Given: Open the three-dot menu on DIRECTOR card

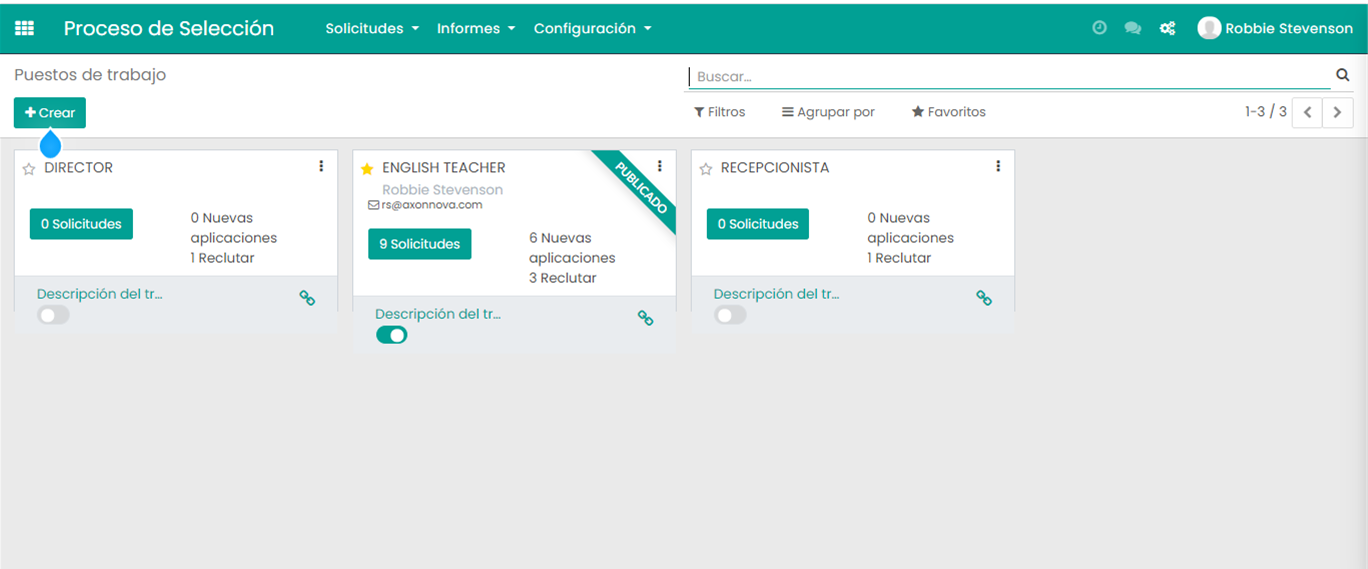Looking at the screenshot, I should pyautogui.click(x=321, y=167).
